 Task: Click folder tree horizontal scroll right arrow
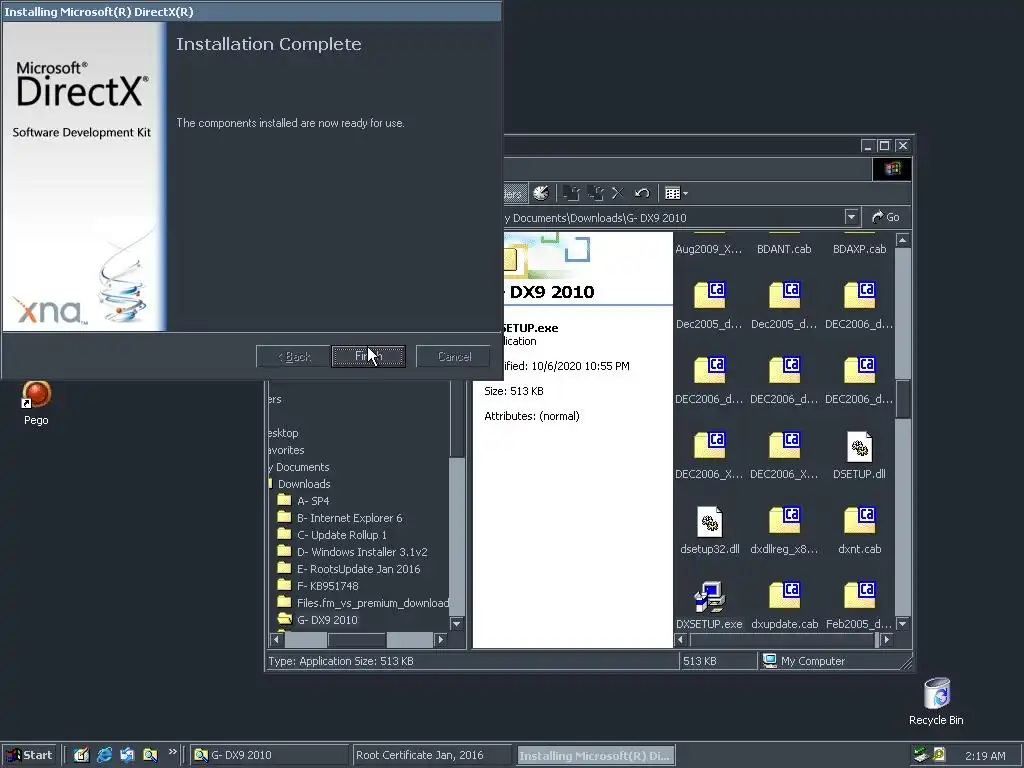tap(441, 639)
